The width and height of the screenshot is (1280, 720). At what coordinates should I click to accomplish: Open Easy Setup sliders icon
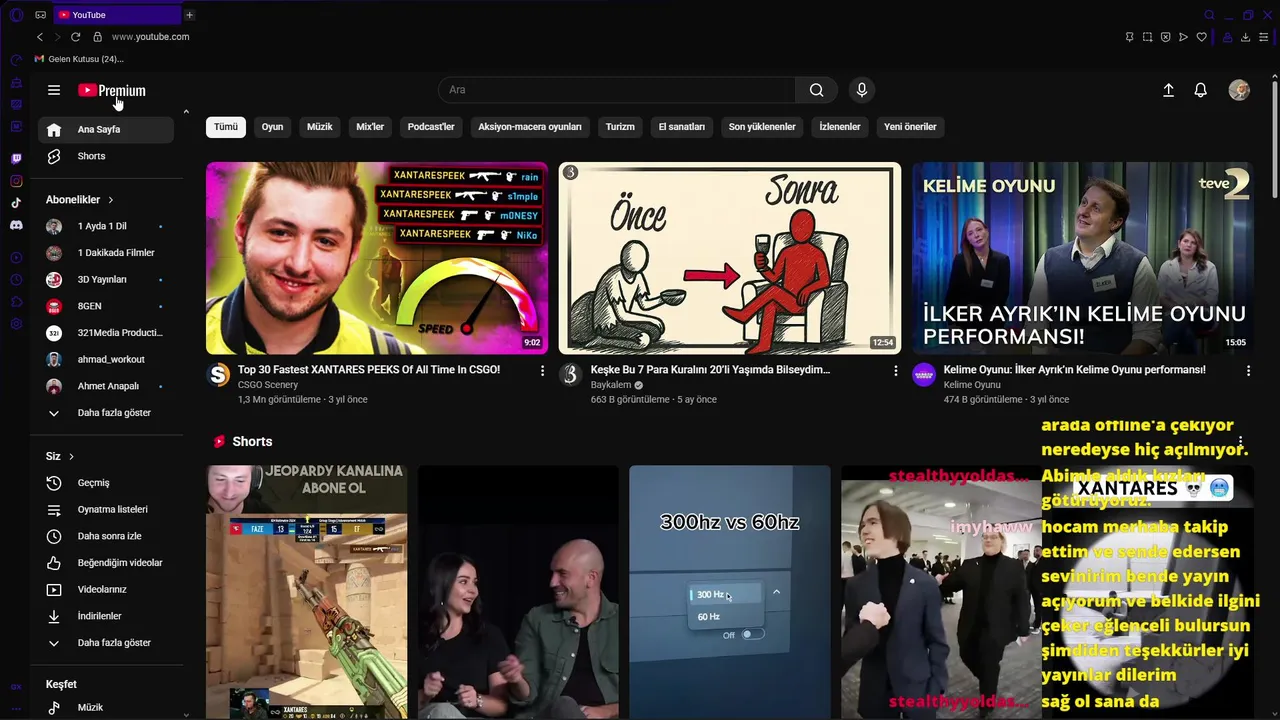(x=1263, y=37)
